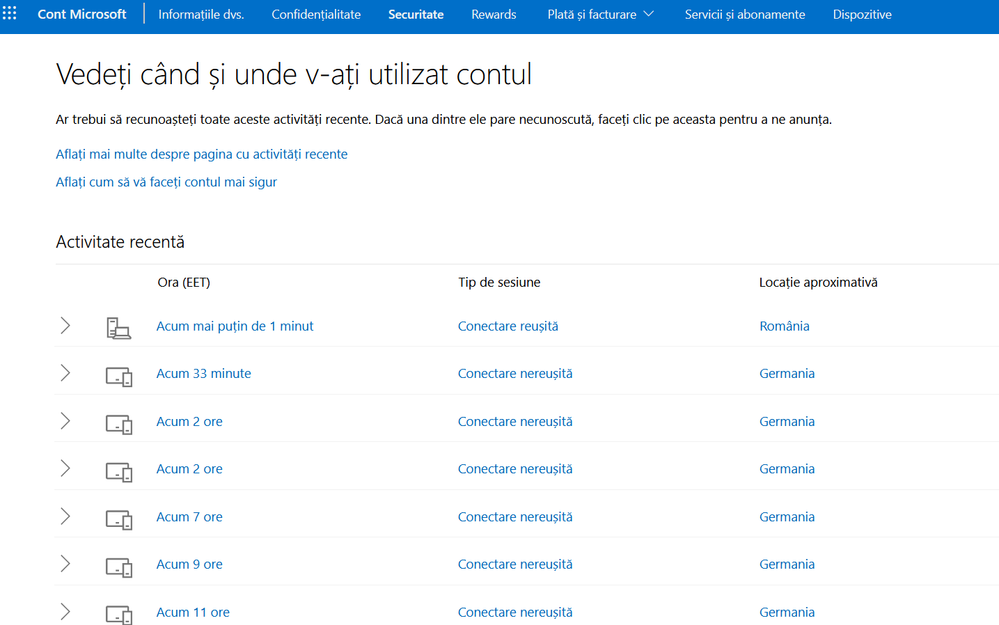
Task: Click the desktop device icon on first activity
Action: point(119,326)
